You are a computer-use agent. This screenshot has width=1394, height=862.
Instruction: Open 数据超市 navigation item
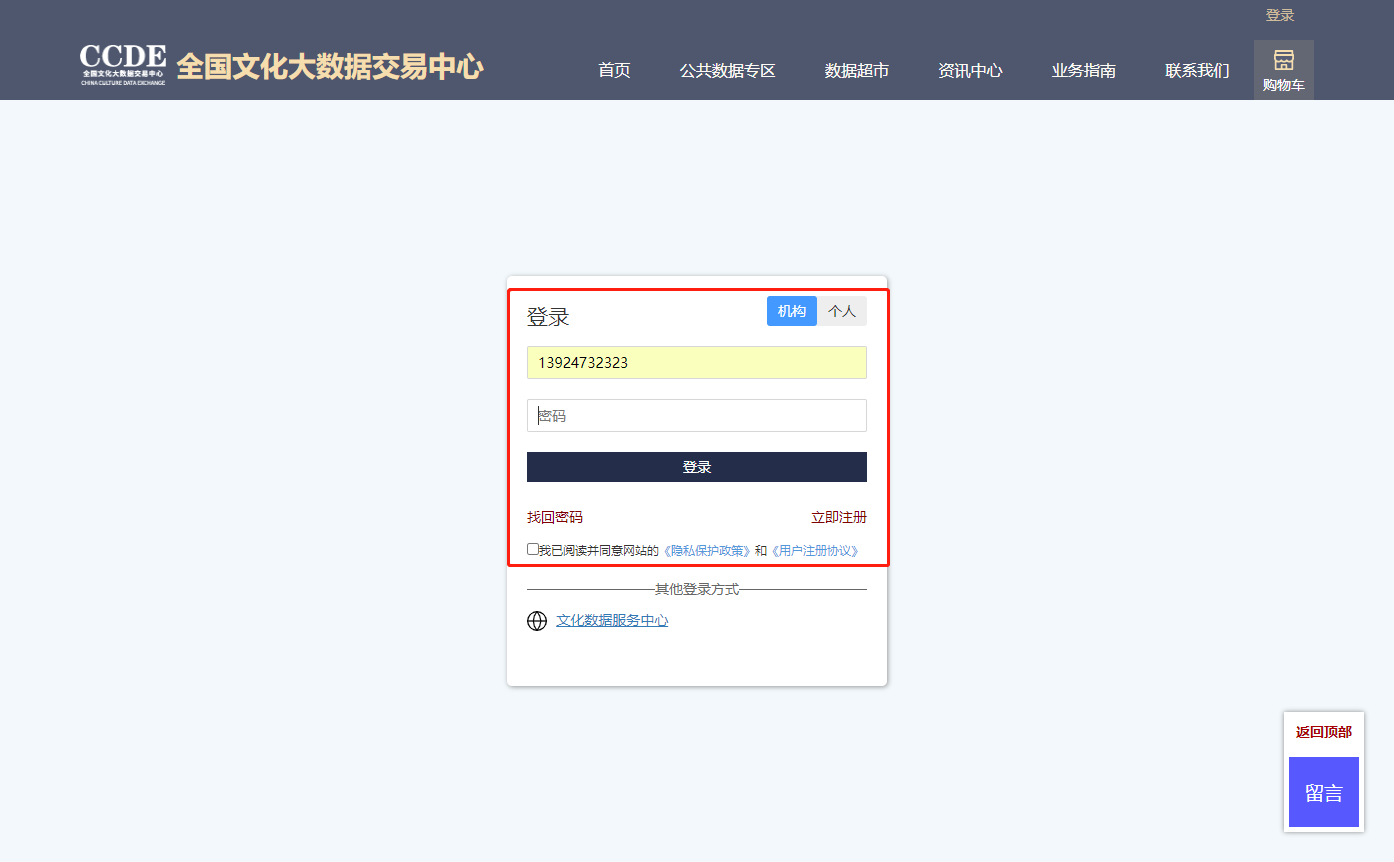coord(856,70)
